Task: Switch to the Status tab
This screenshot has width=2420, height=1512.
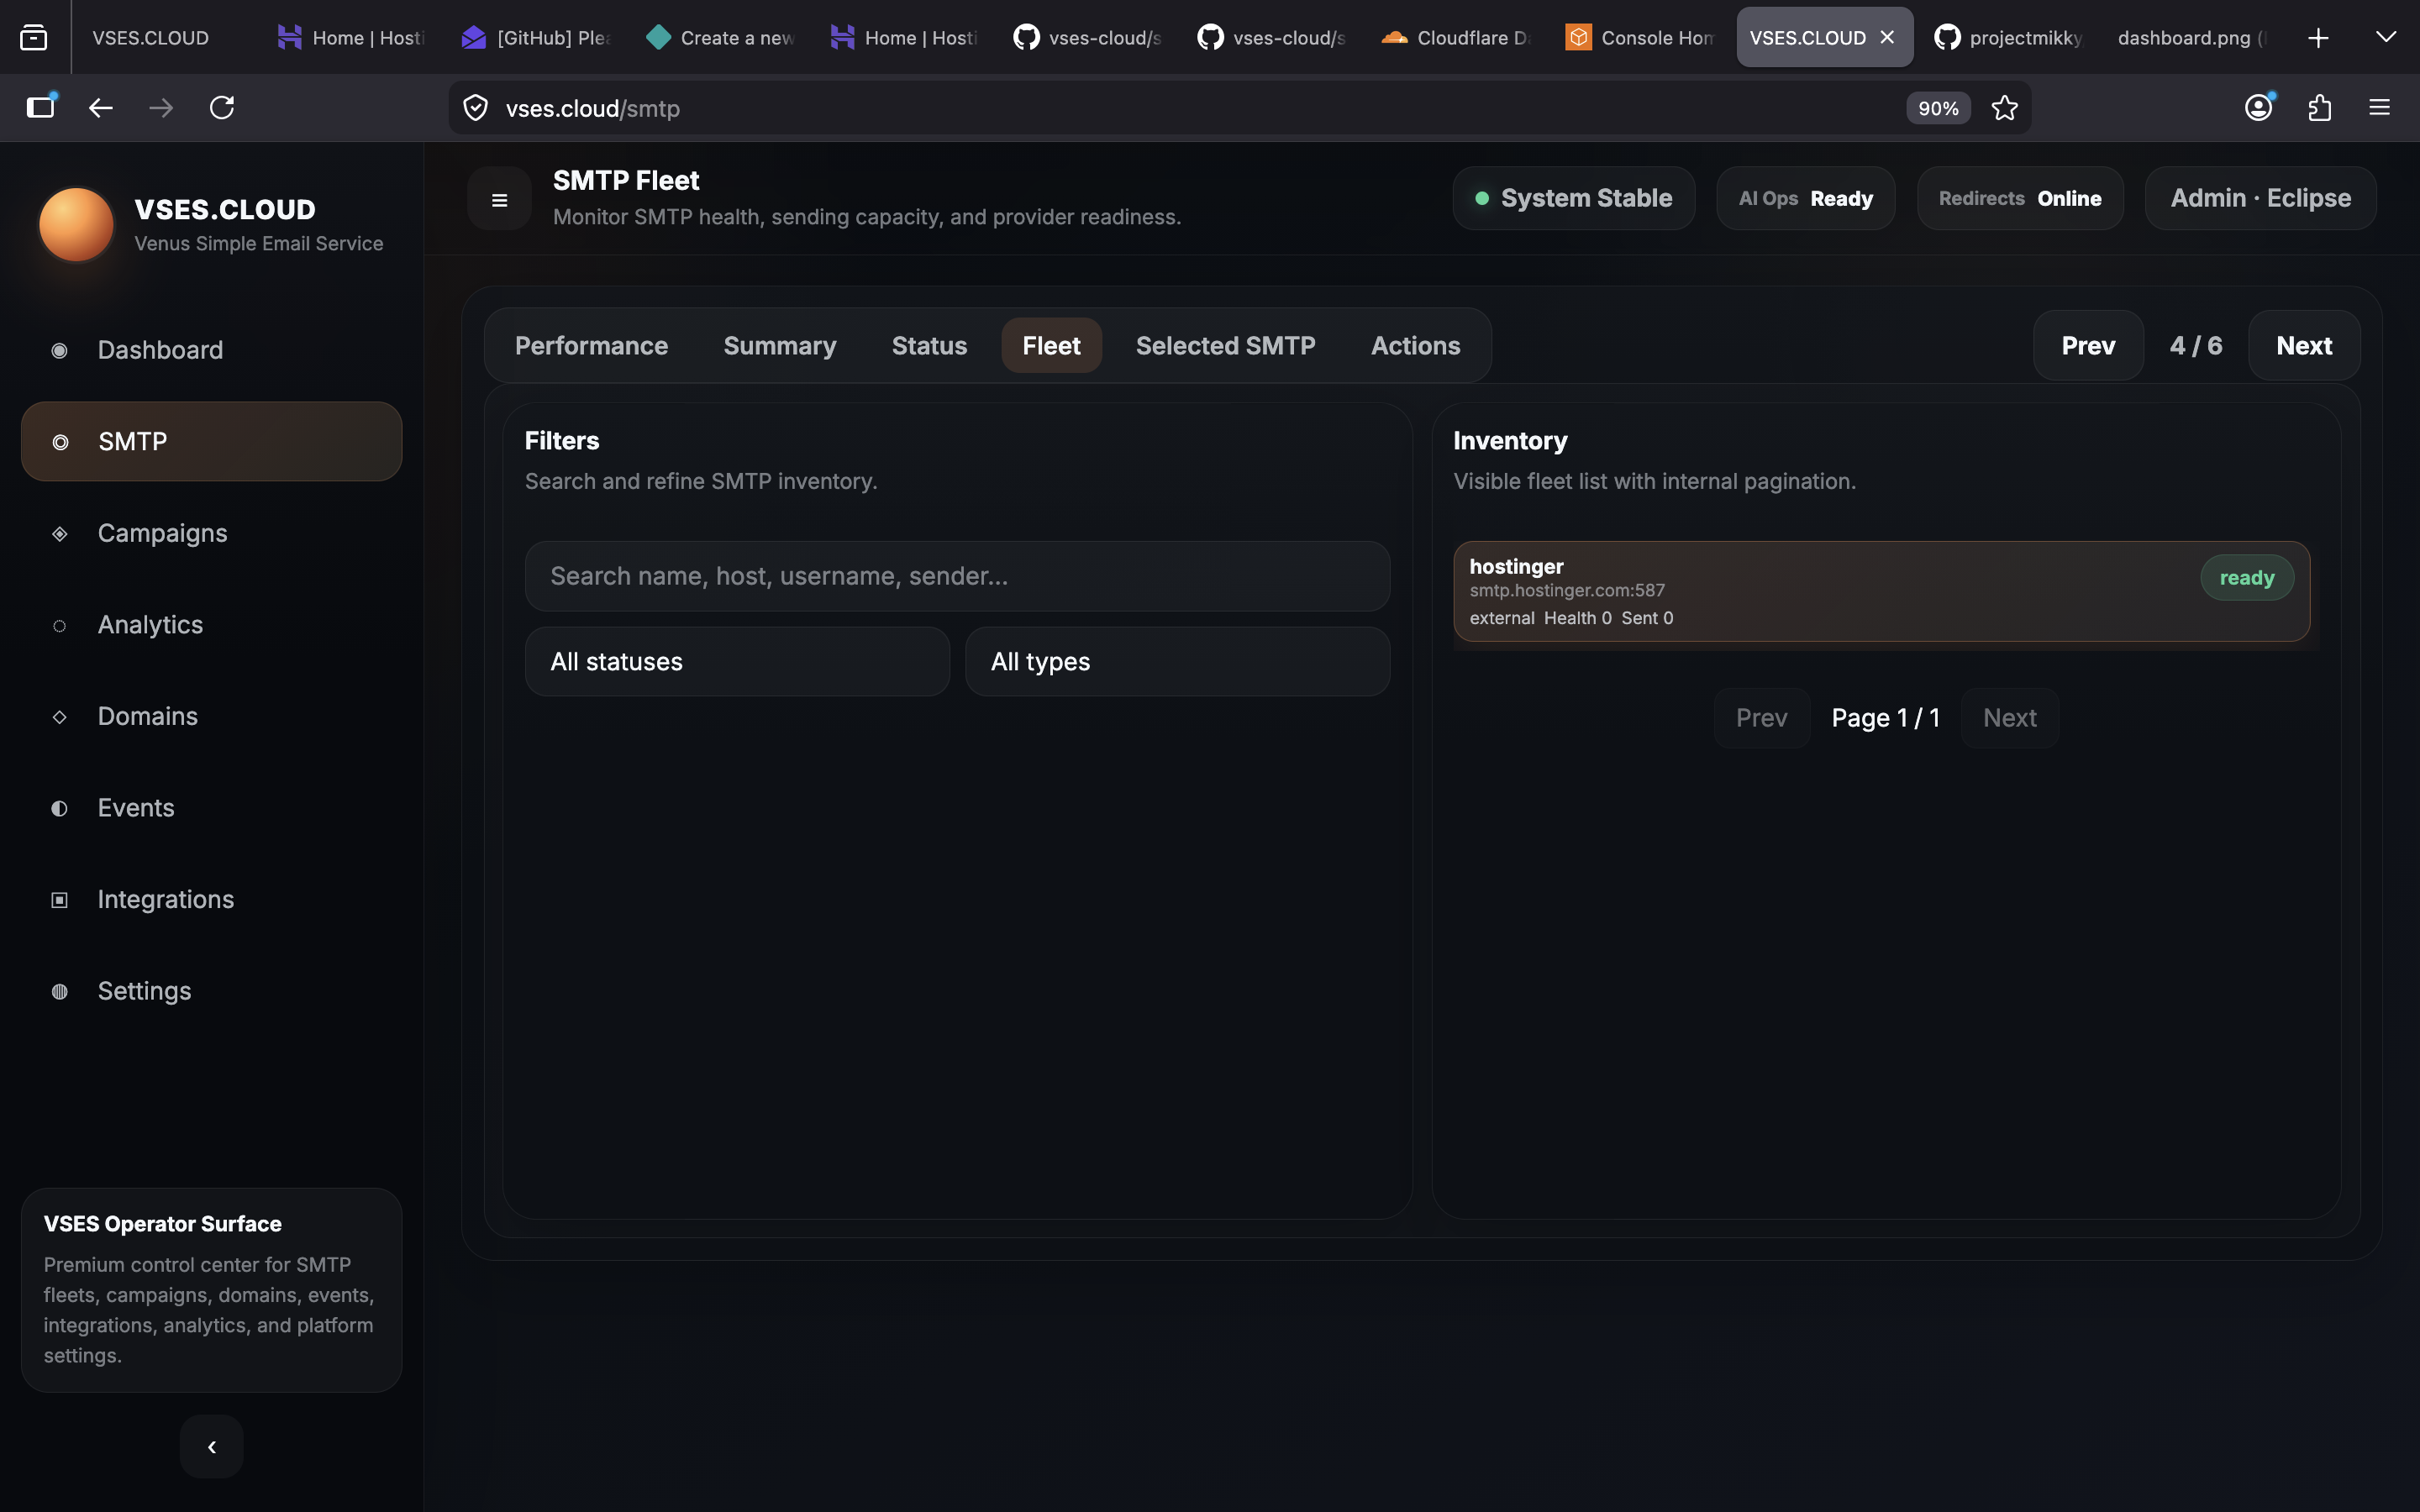Action: 929,346
